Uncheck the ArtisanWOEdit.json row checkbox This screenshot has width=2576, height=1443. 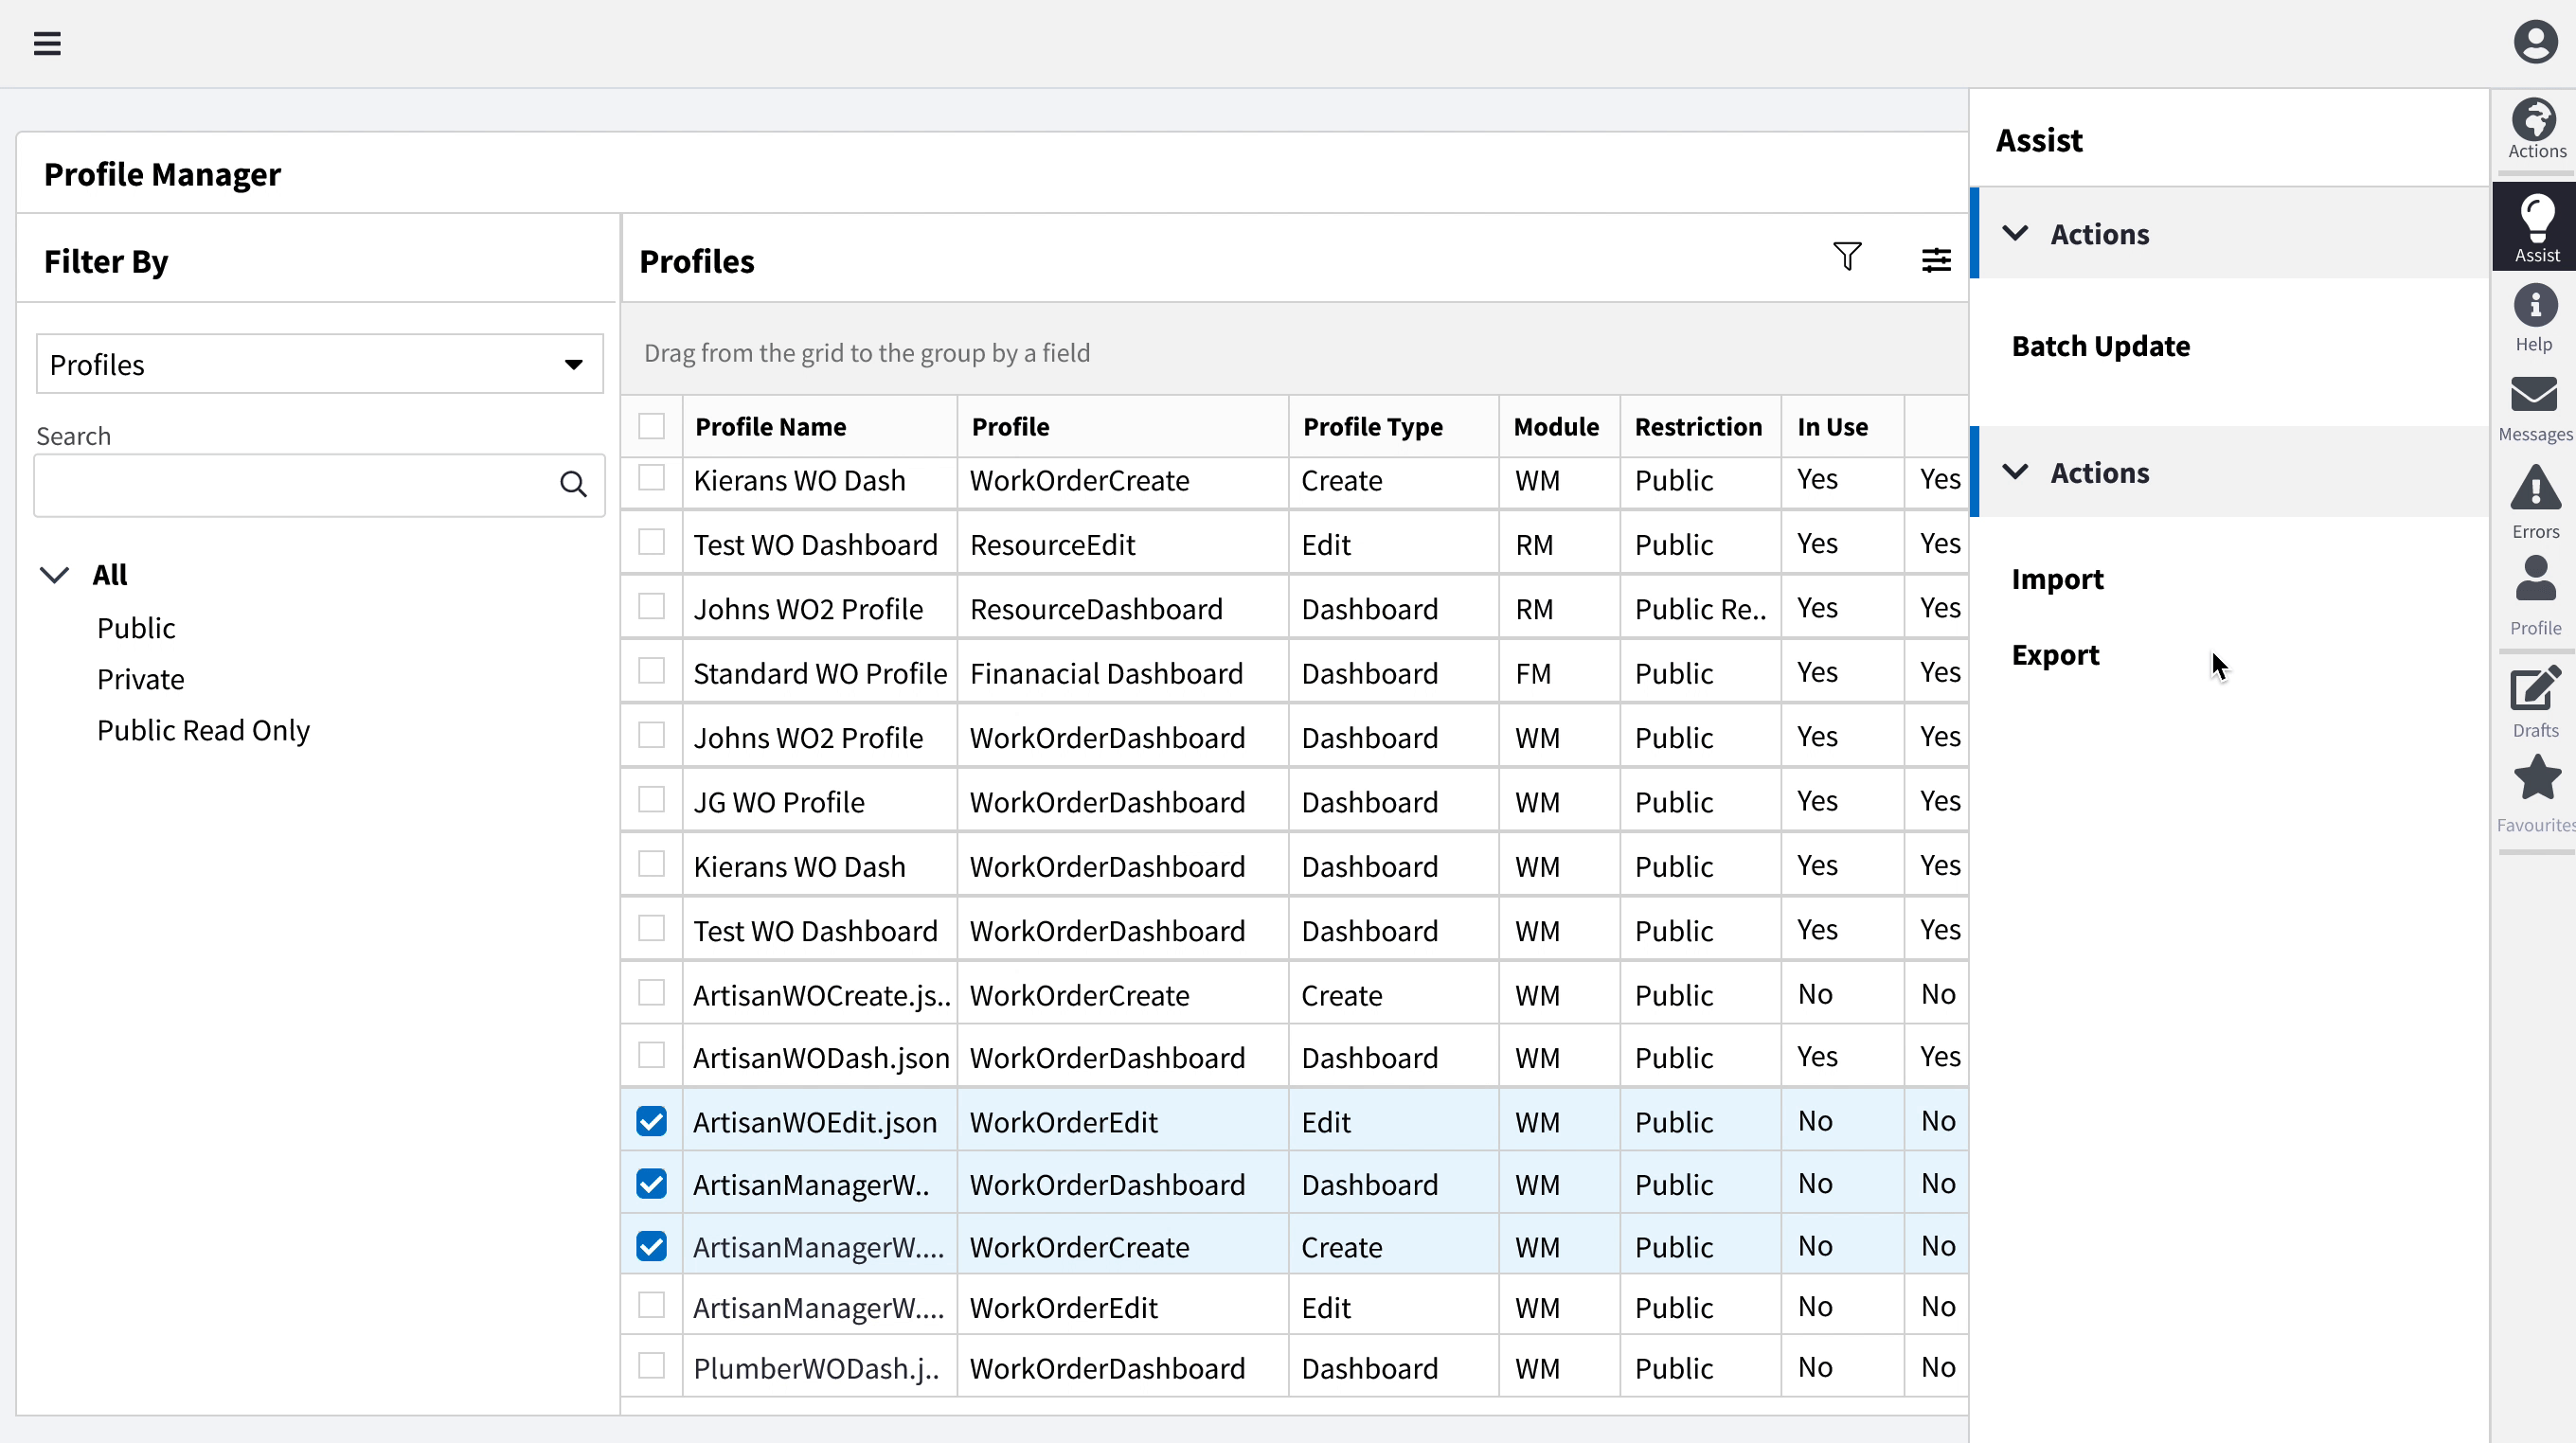click(x=651, y=1121)
